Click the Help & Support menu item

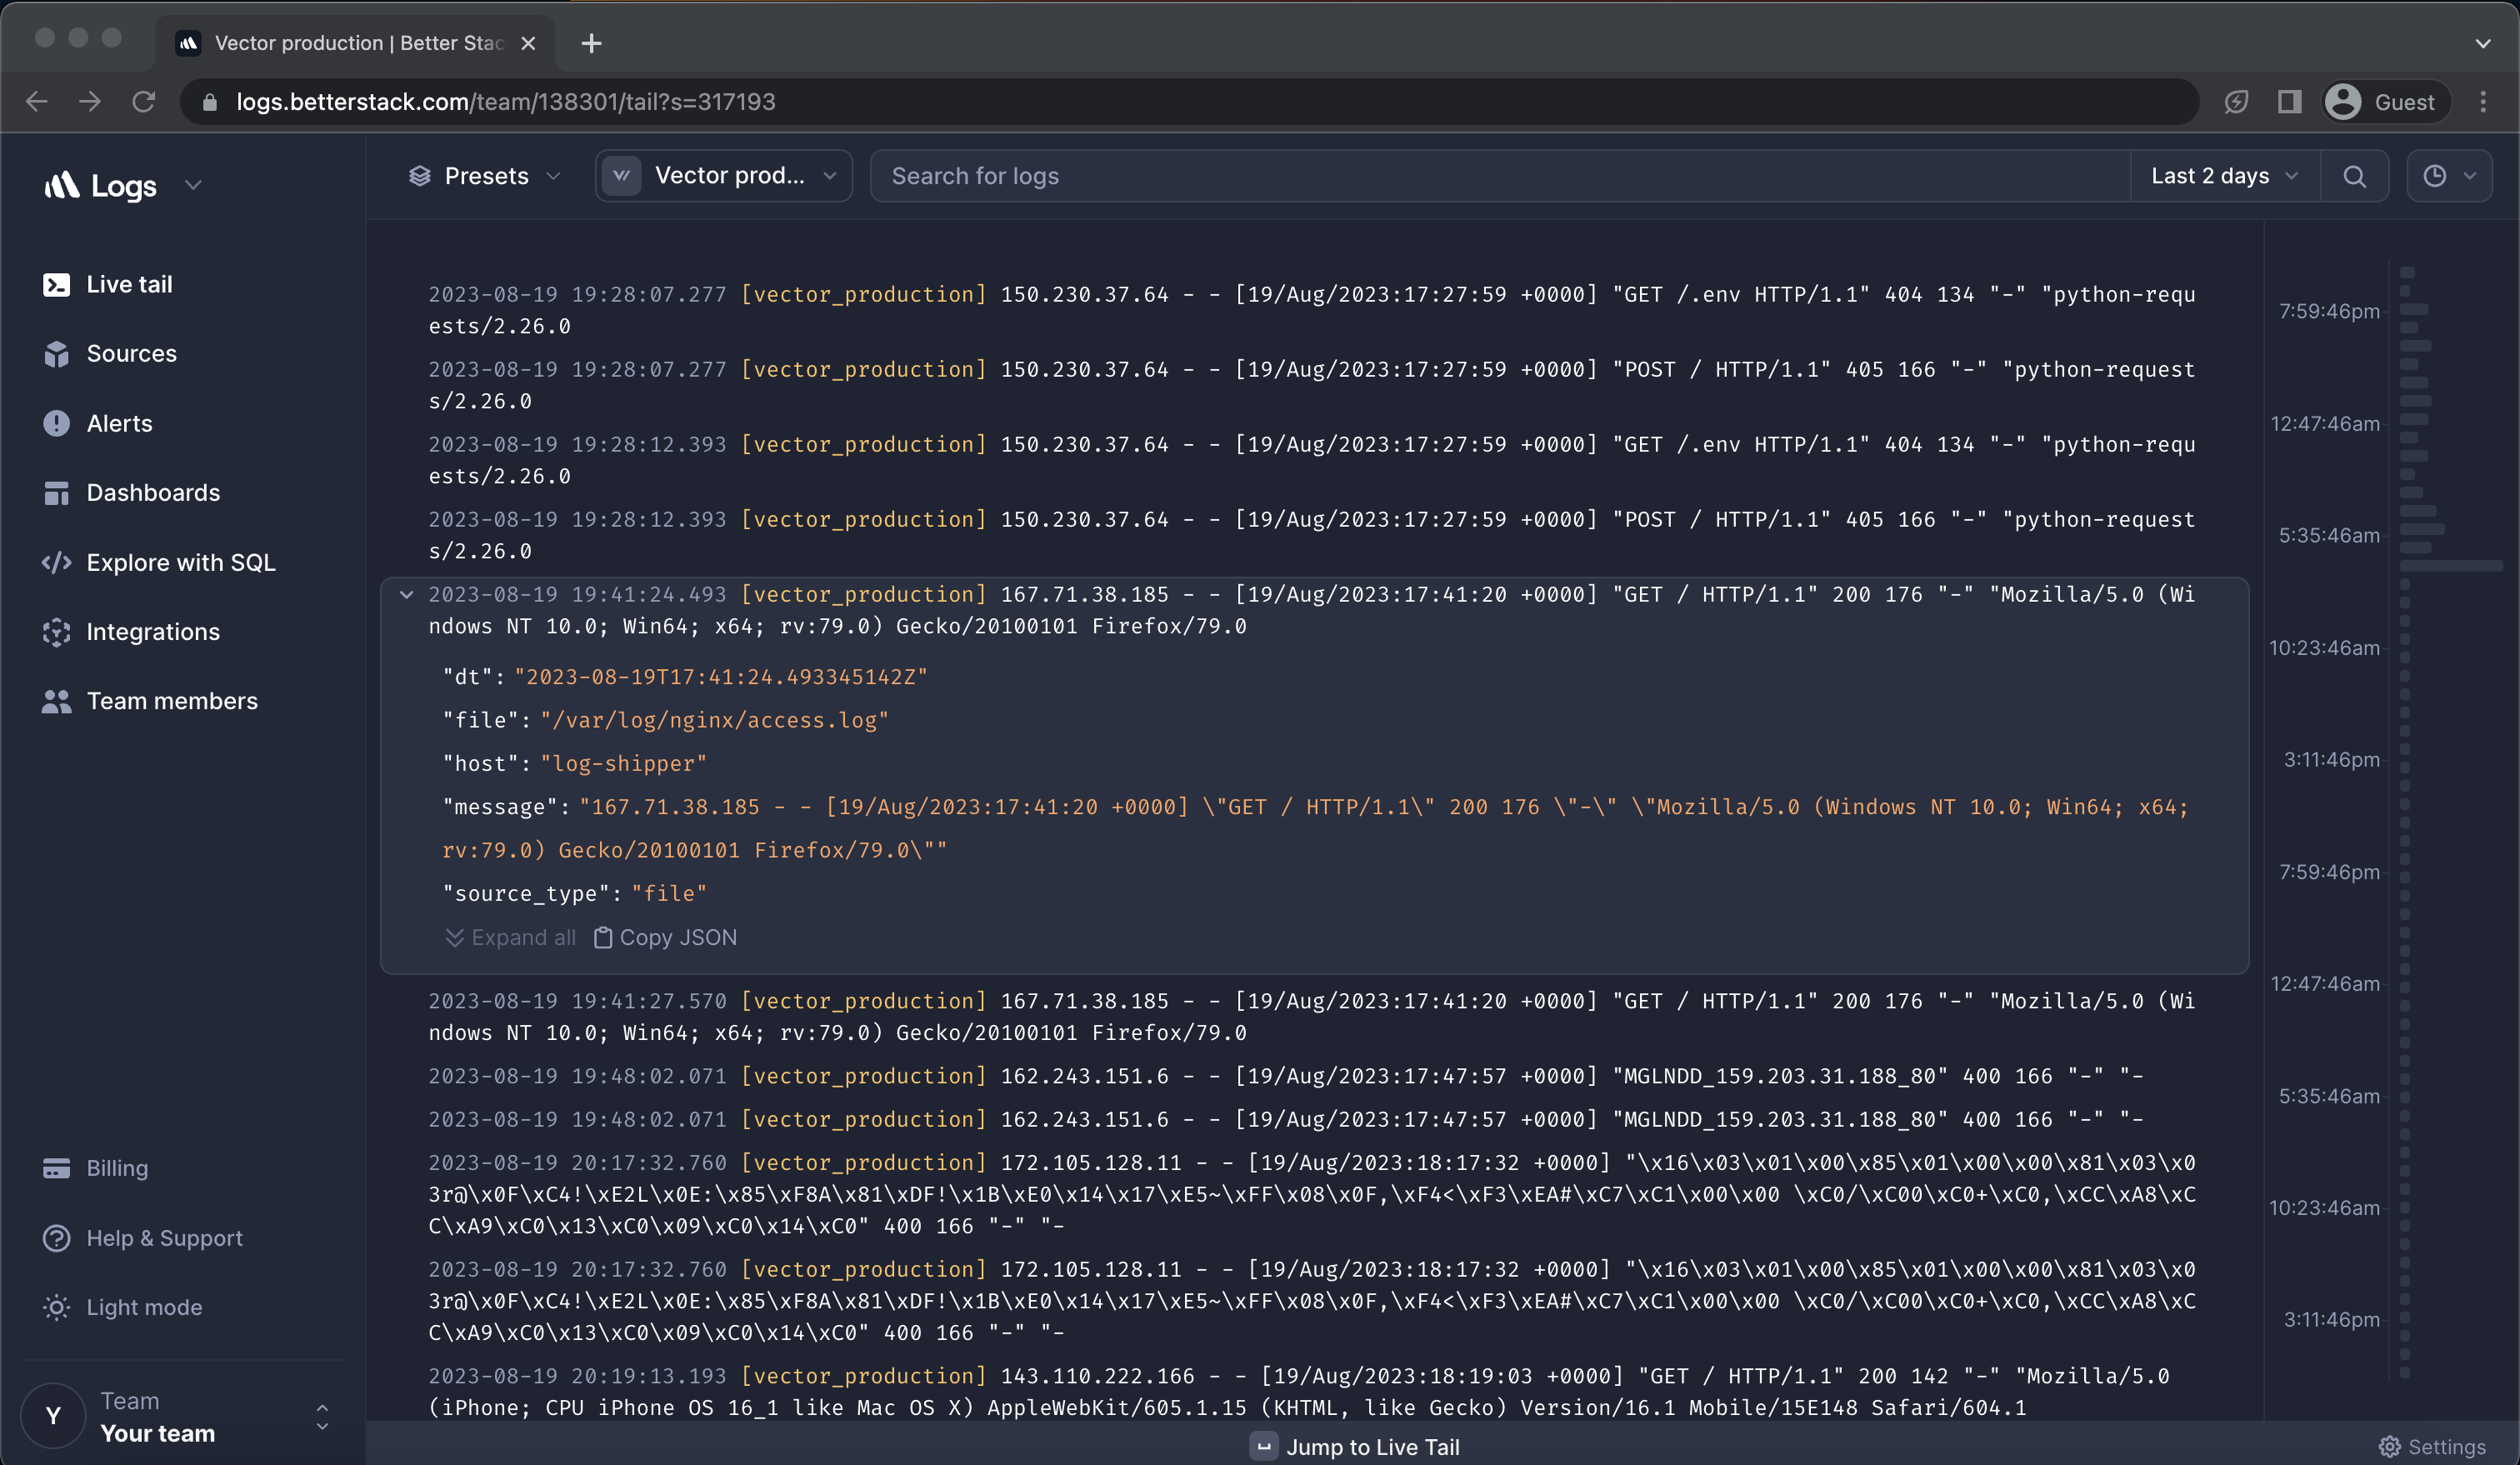[x=164, y=1237]
